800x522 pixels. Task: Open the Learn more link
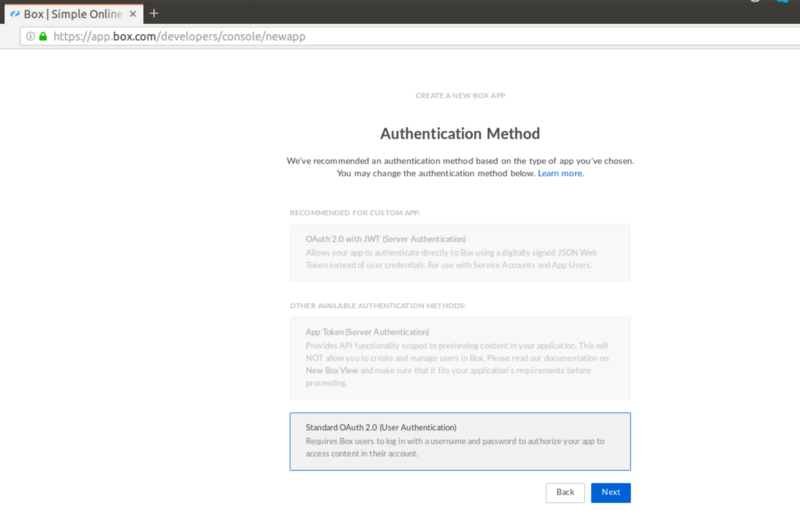(x=560, y=173)
